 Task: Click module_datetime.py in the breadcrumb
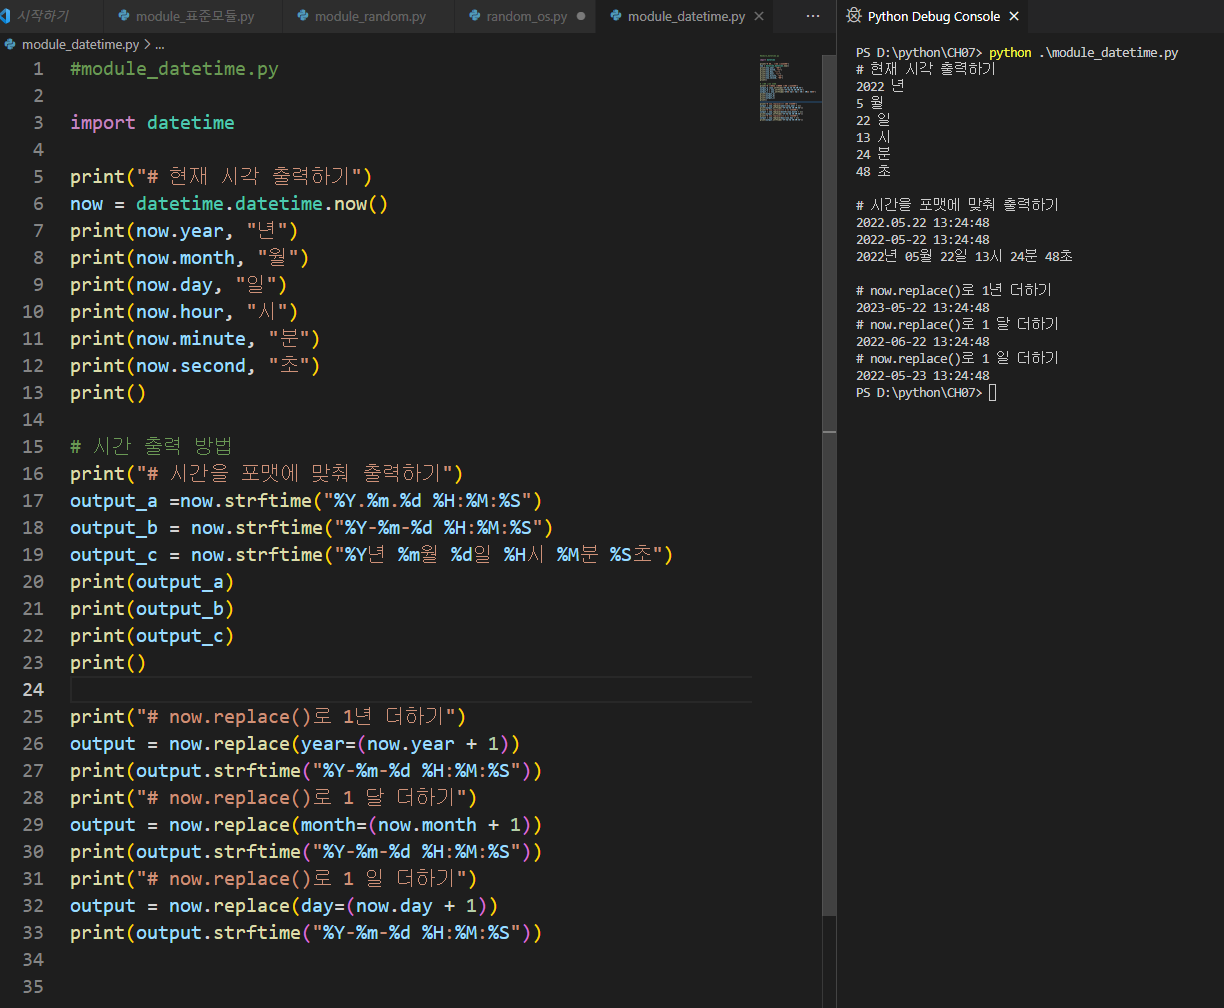(x=80, y=45)
